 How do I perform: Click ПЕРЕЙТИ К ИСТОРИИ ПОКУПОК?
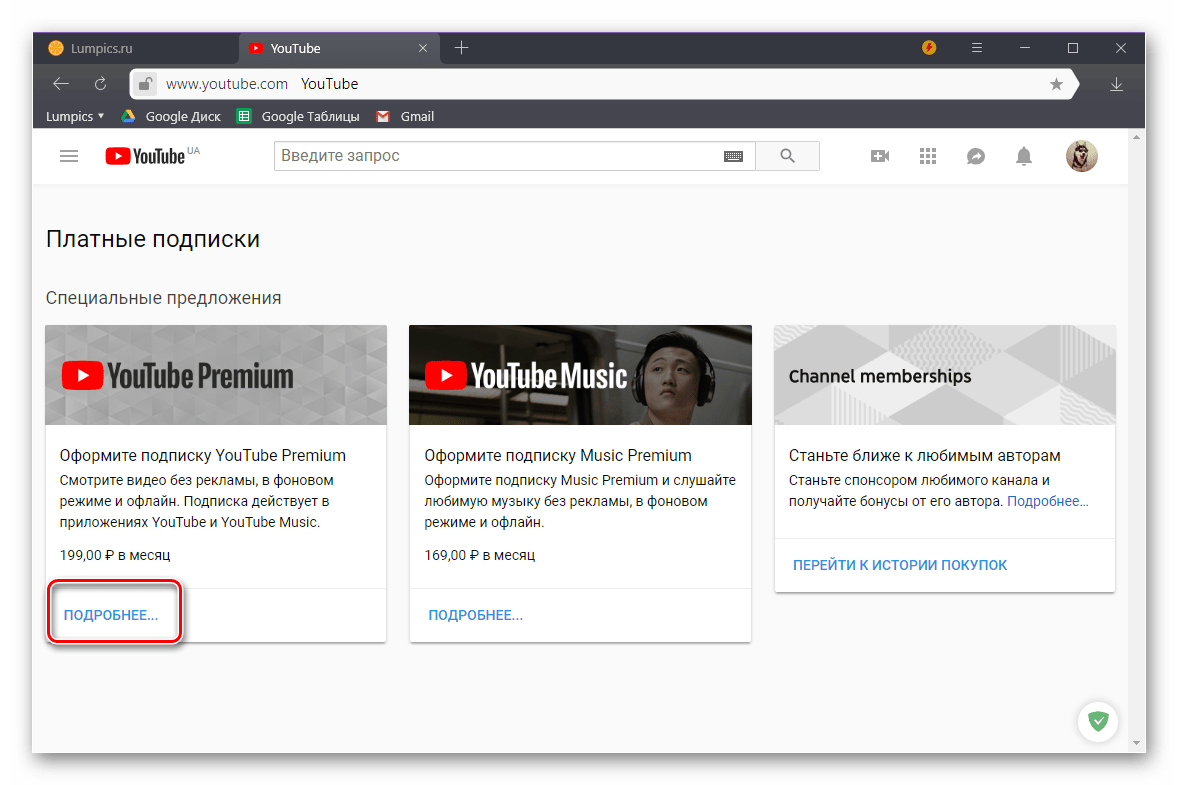(x=900, y=565)
